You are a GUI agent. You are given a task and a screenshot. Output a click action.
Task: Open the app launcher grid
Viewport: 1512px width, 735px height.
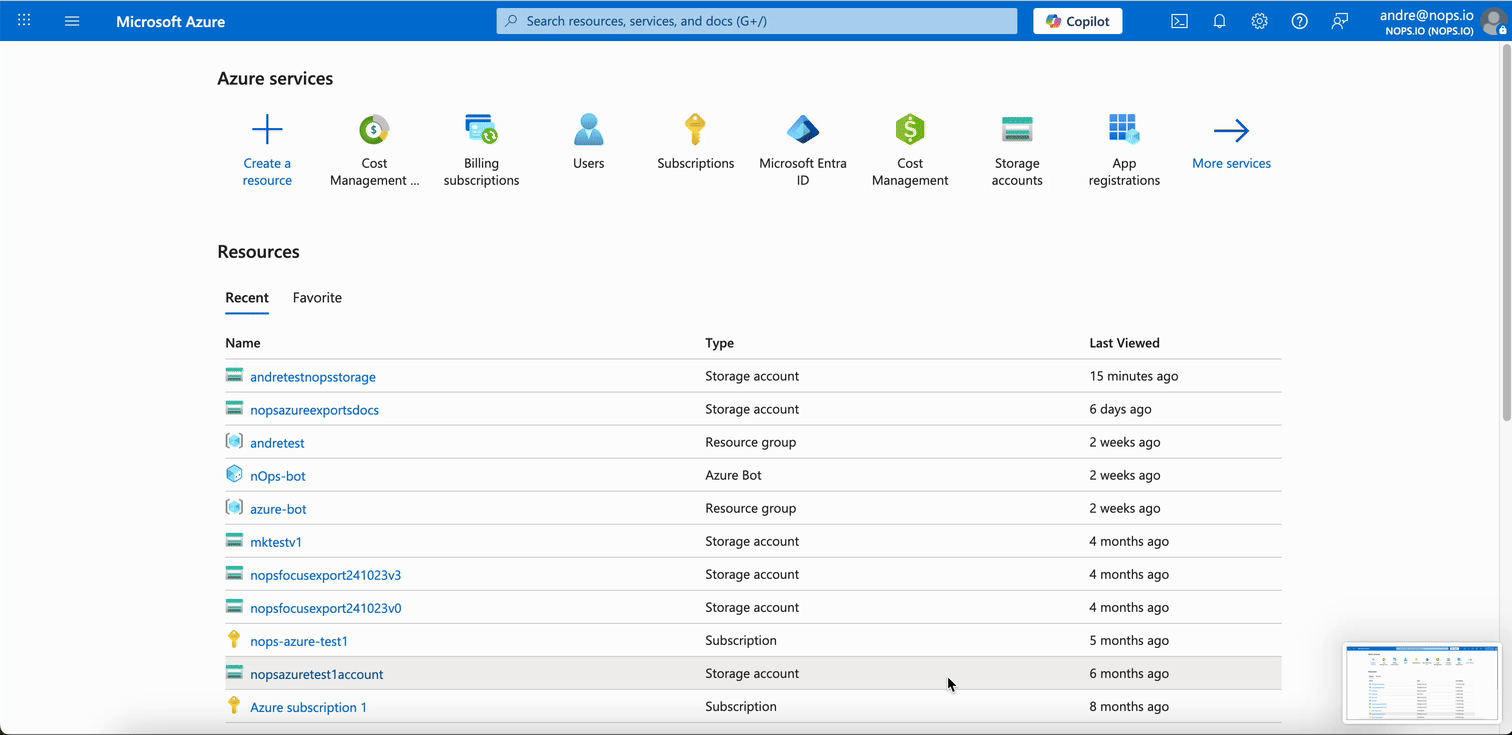point(24,20)
